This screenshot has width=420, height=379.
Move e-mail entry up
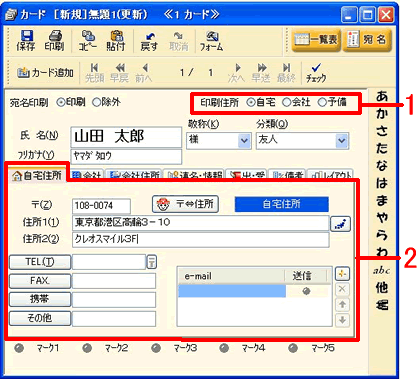tap(342, 304)
